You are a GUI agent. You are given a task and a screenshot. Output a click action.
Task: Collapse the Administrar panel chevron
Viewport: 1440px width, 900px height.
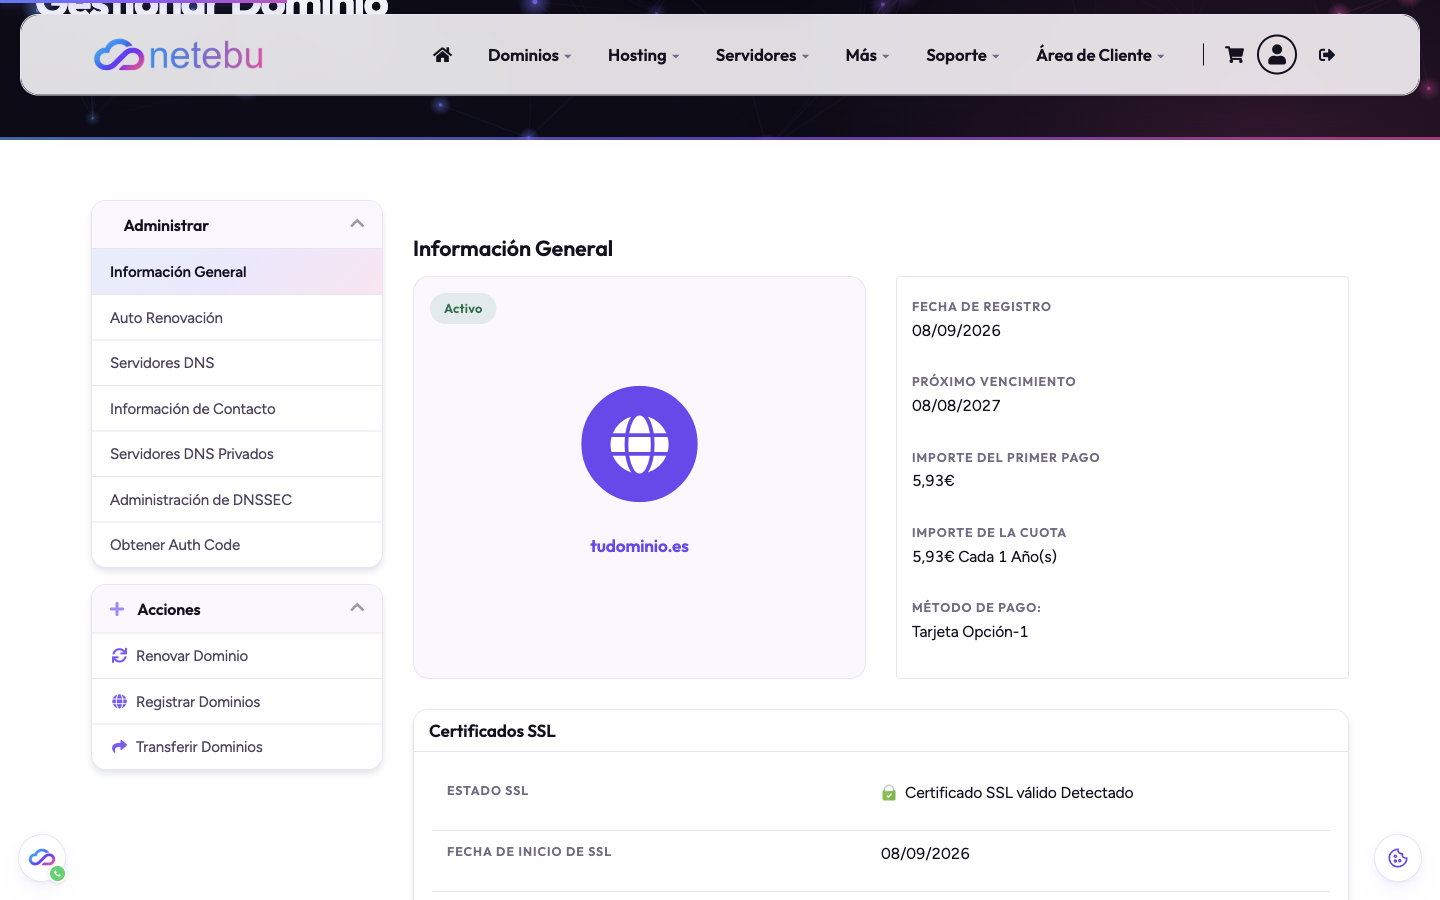pyautogui.click(x=357, y=224)
